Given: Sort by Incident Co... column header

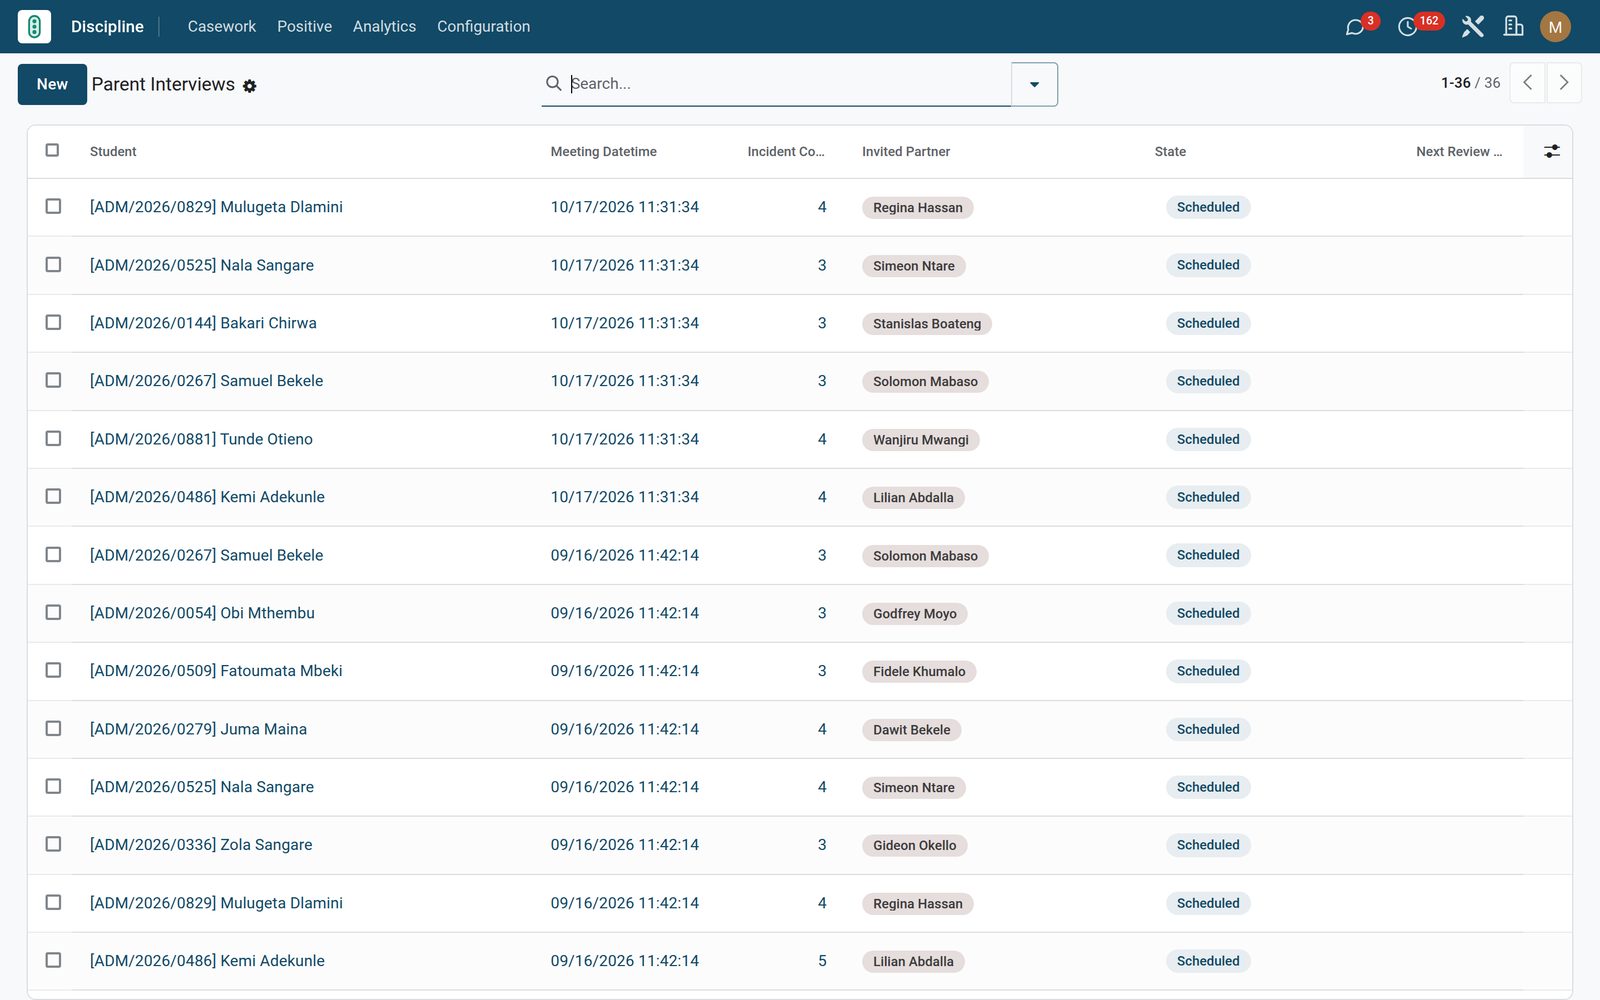Looking at the screenshot, I should click(785, 151).
